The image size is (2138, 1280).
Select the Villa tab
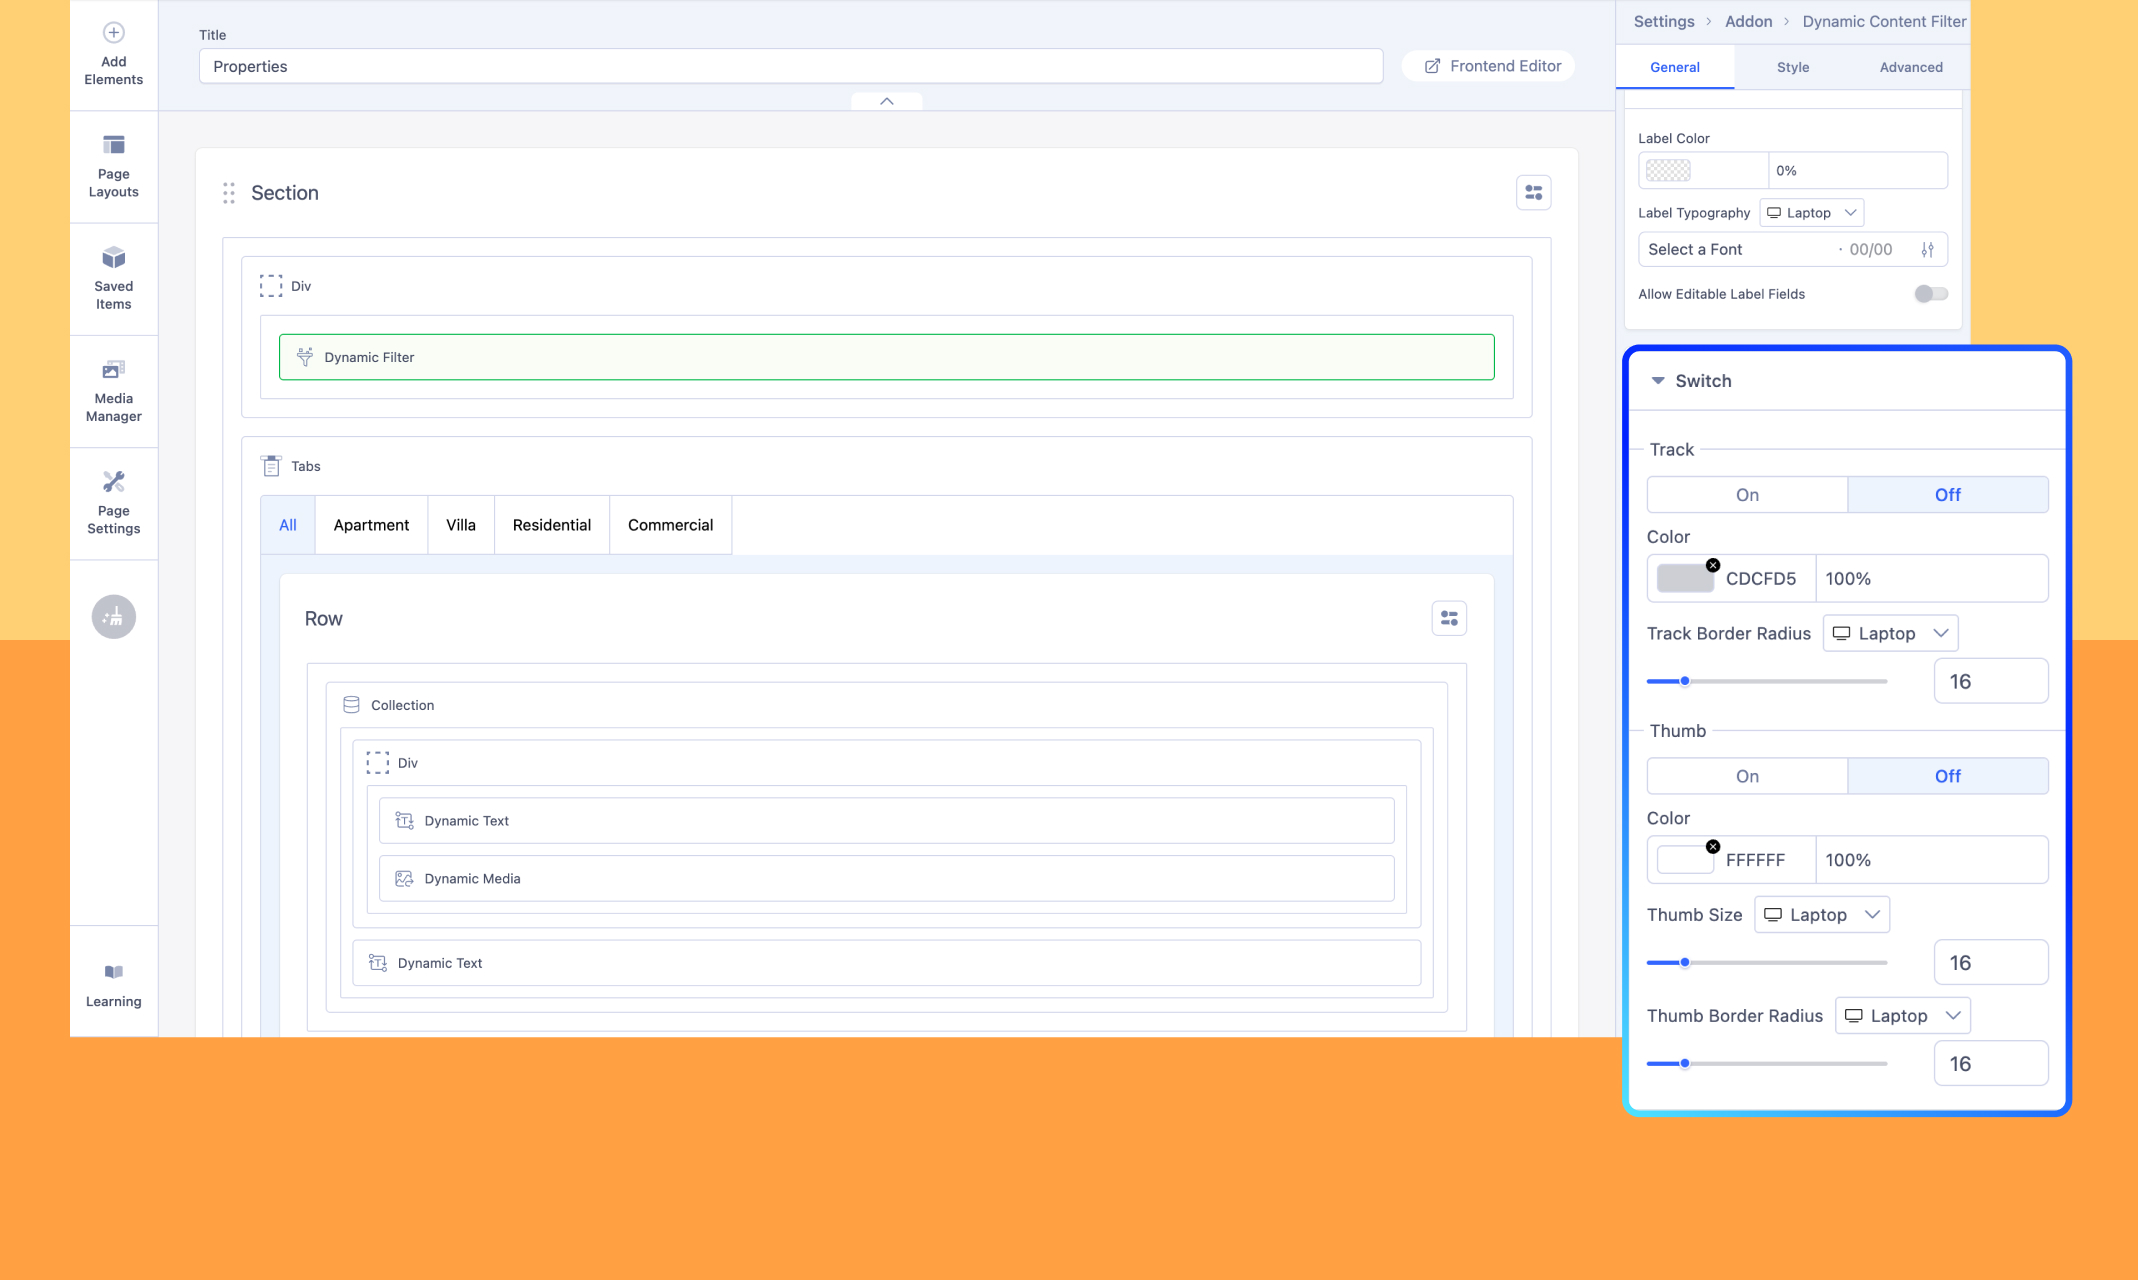(460, 525)
